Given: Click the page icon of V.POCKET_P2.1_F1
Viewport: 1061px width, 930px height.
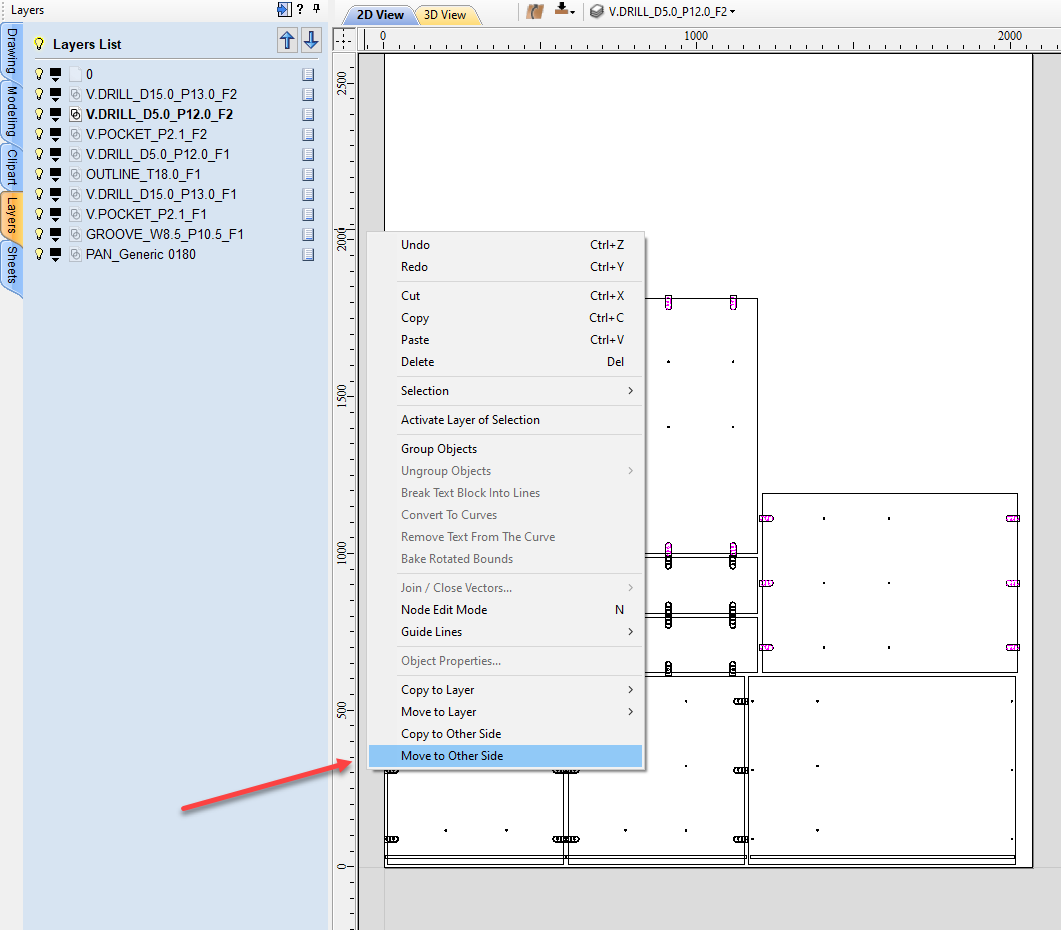Looking at the screenshot, I should (308, 215).
